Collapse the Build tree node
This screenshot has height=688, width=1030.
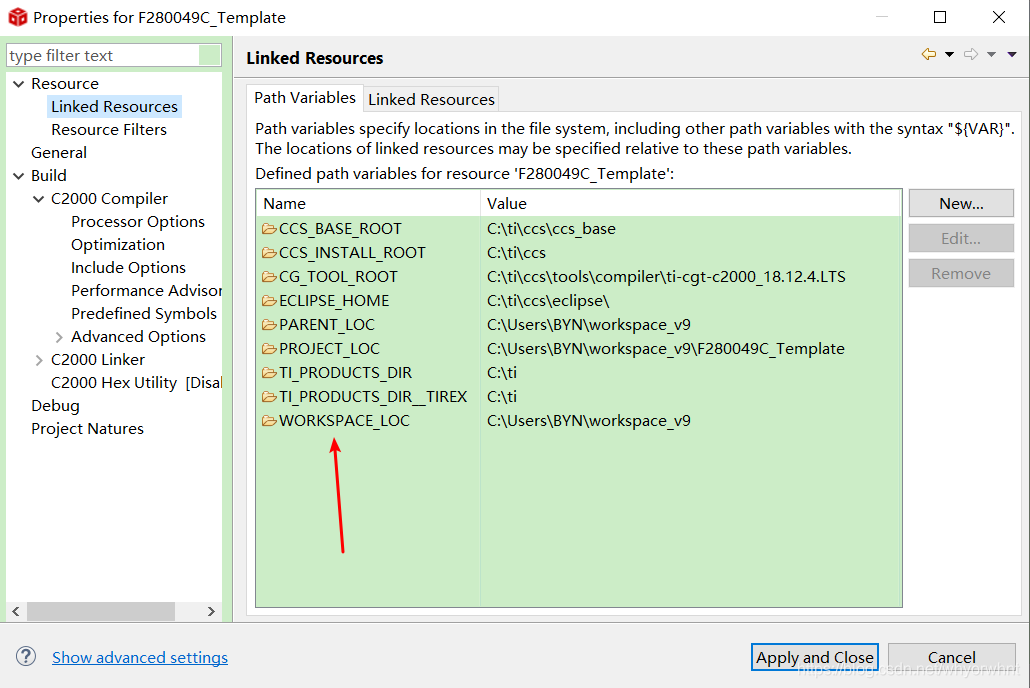(19, 175)
